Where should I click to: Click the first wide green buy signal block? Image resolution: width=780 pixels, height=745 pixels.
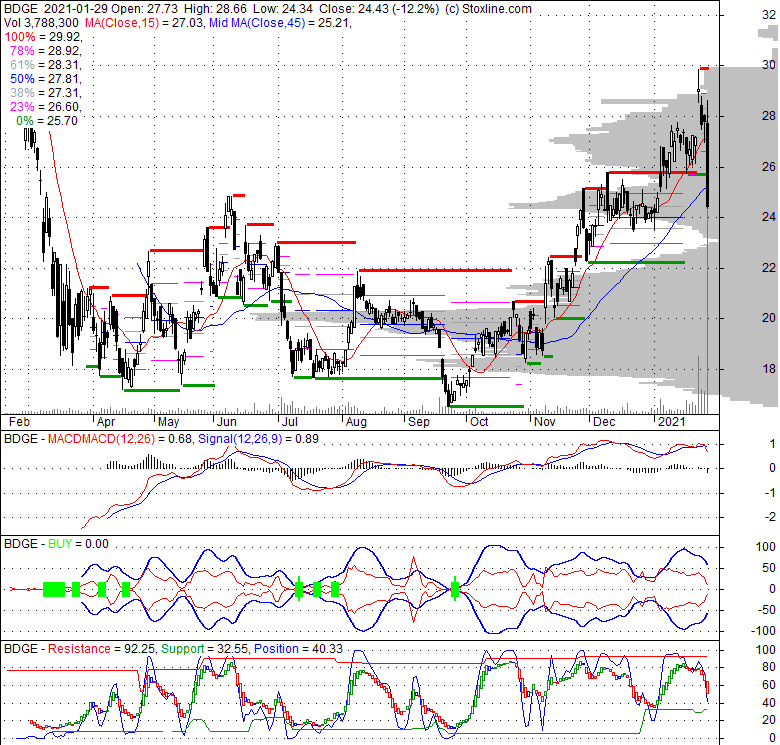tap(54, 589)
